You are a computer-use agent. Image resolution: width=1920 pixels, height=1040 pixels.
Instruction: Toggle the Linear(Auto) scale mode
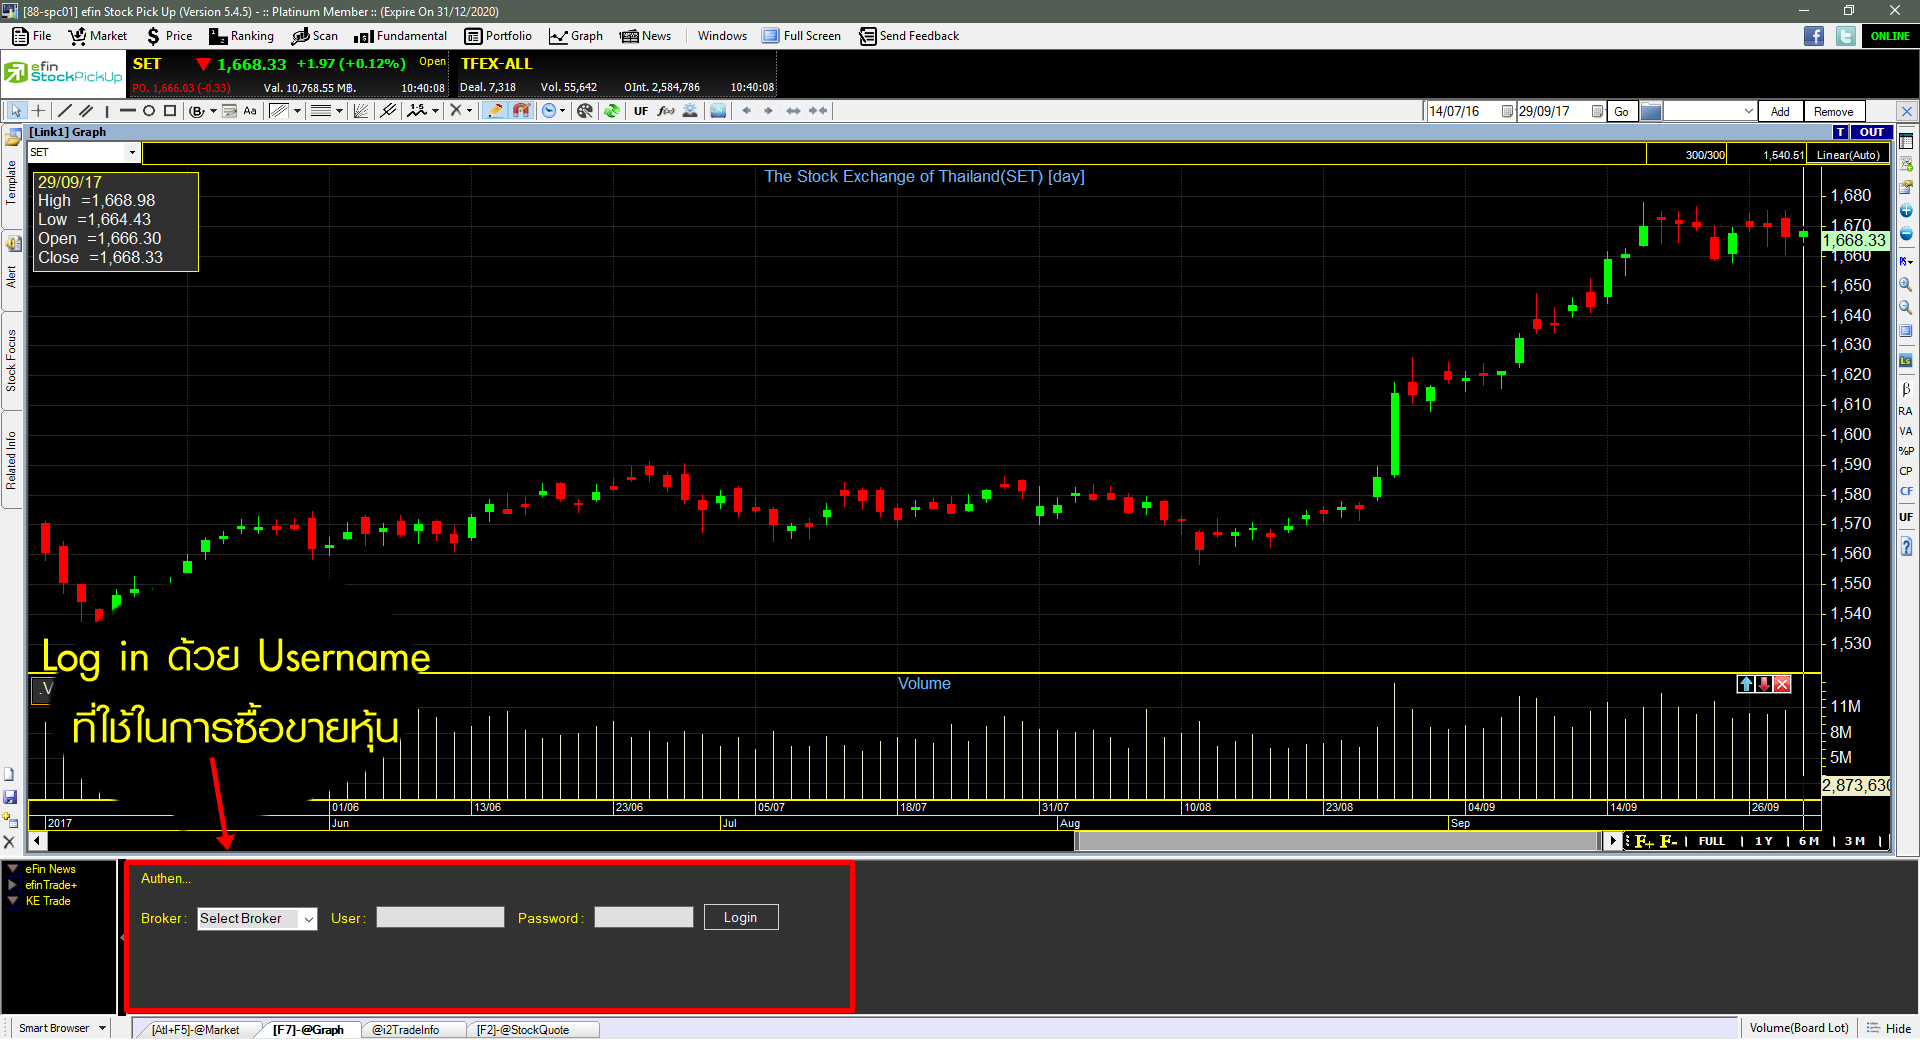(x=1848, y=155)
